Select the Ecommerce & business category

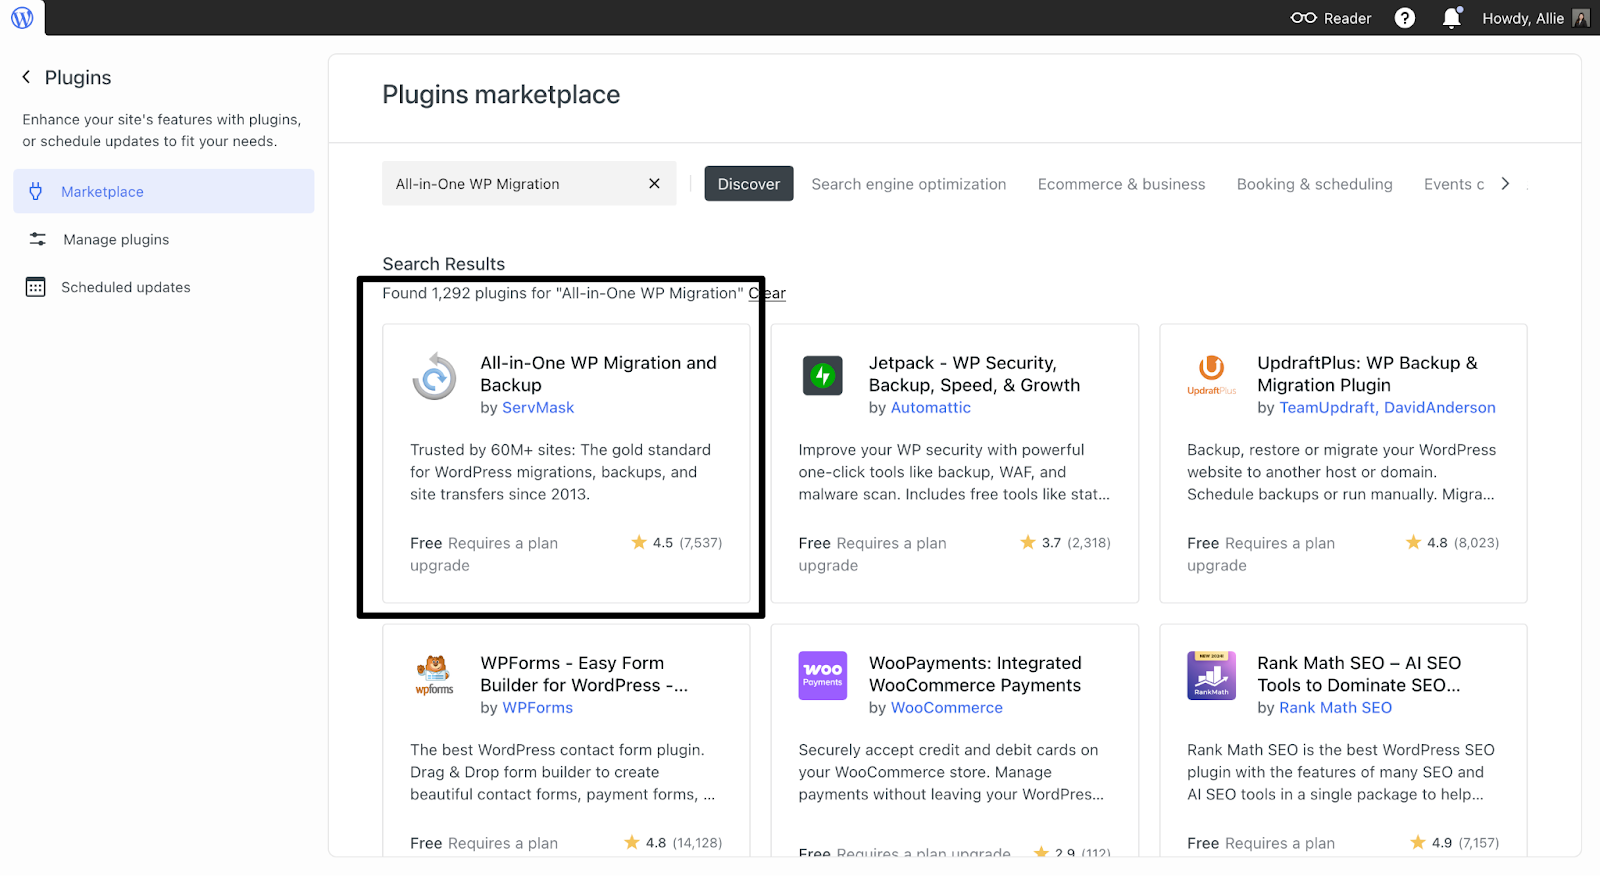coord(1121,184)
